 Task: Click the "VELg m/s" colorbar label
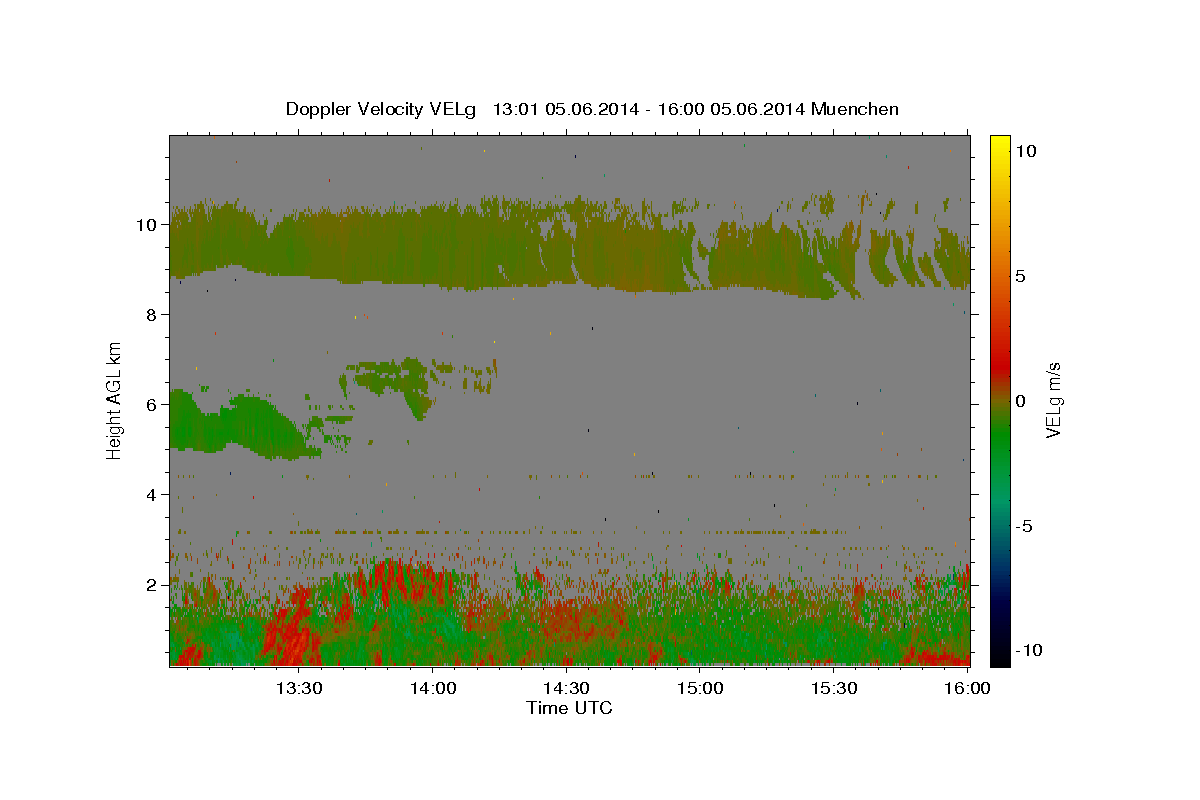coord(1054,400)
